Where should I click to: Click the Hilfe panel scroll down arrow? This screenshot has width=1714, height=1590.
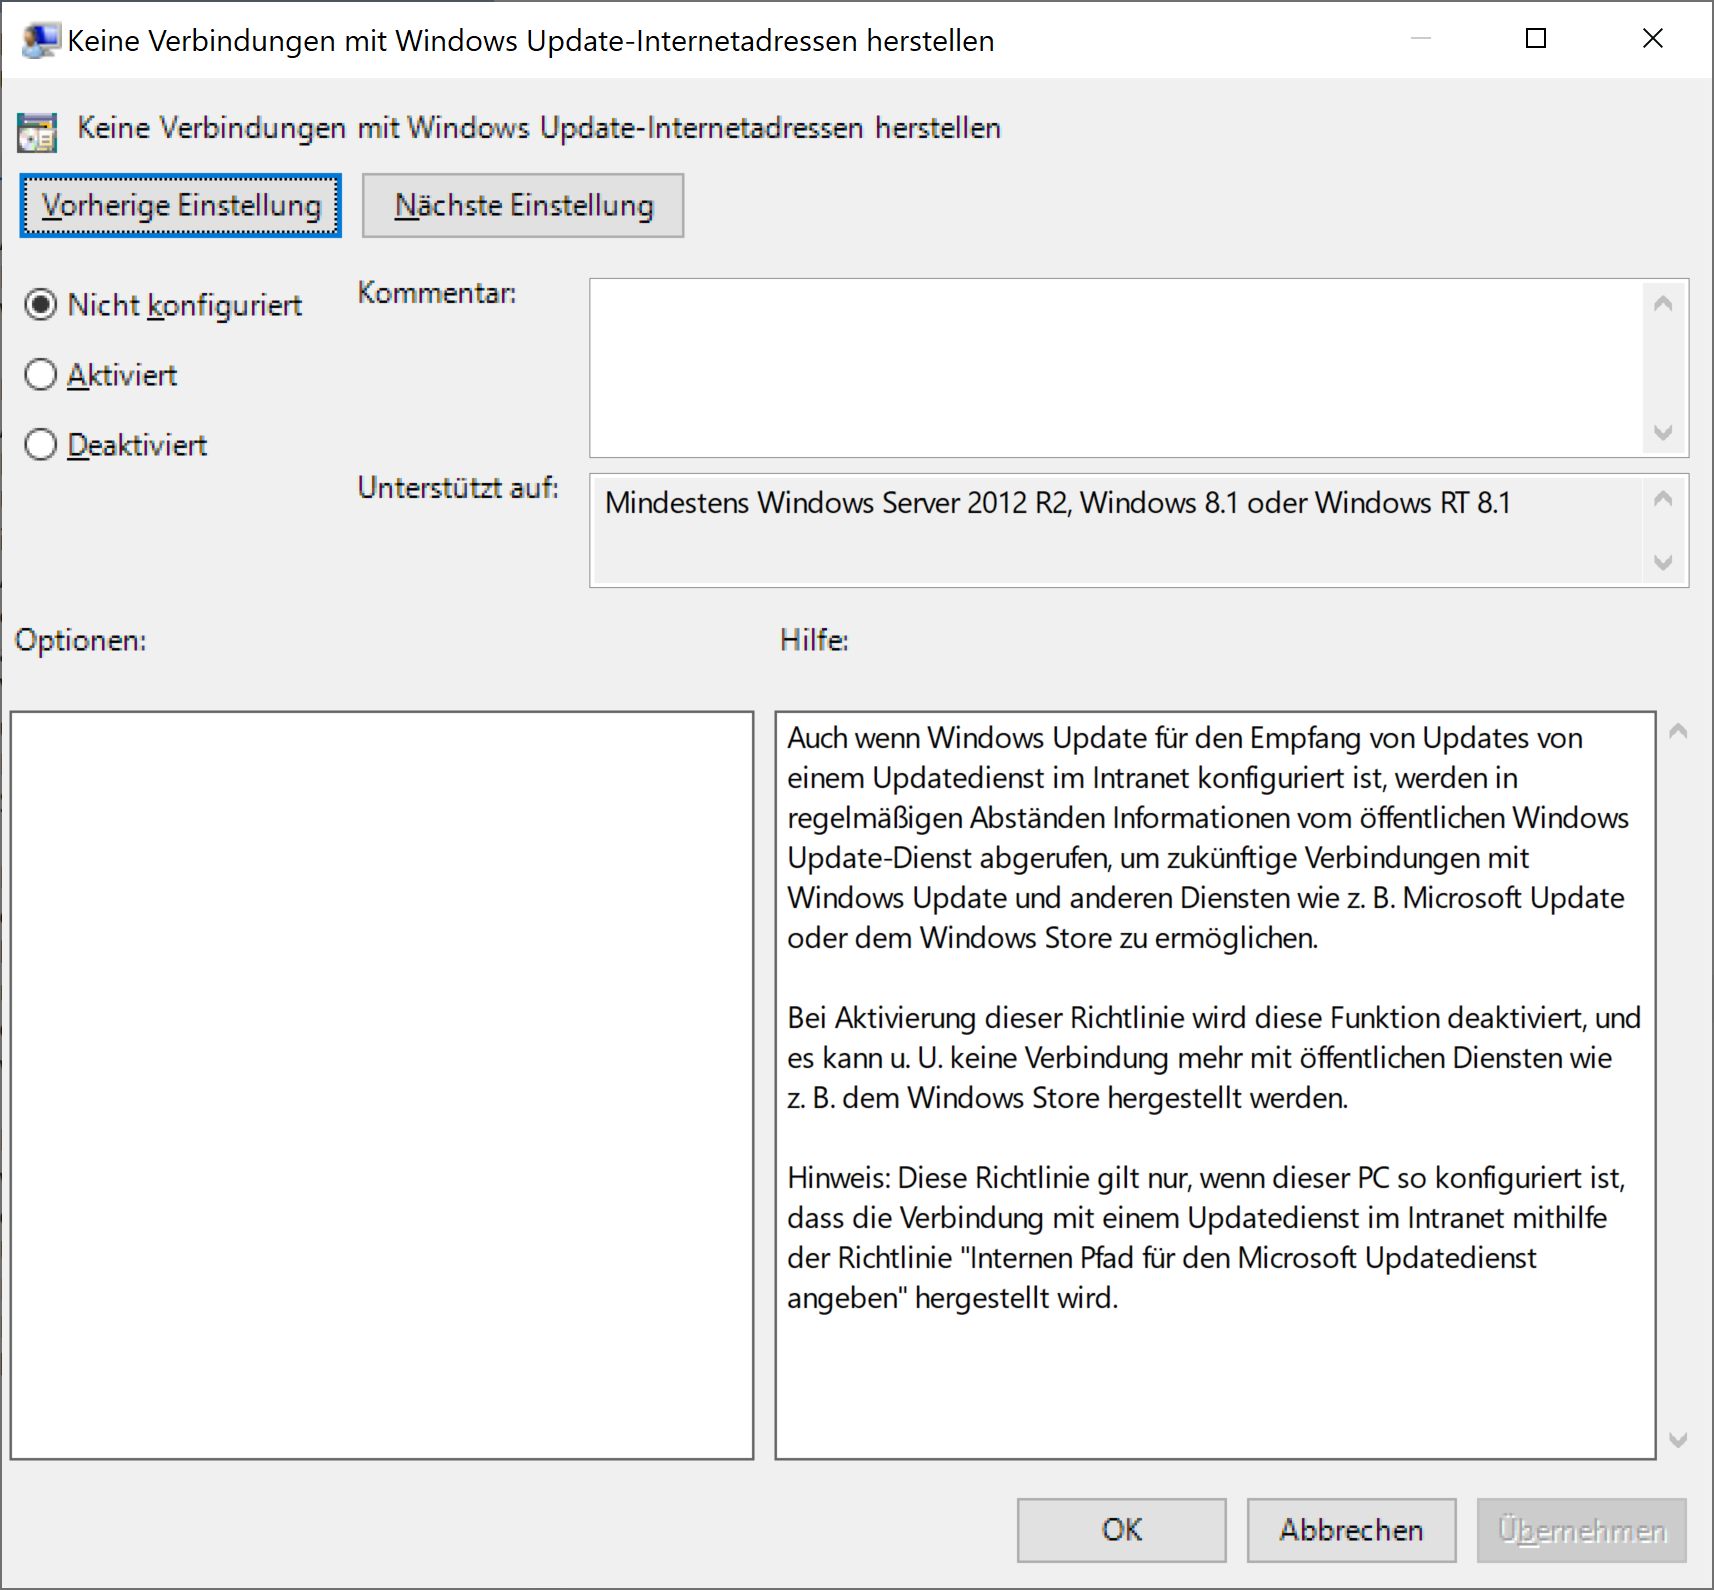click(x=1679, y=1440)
